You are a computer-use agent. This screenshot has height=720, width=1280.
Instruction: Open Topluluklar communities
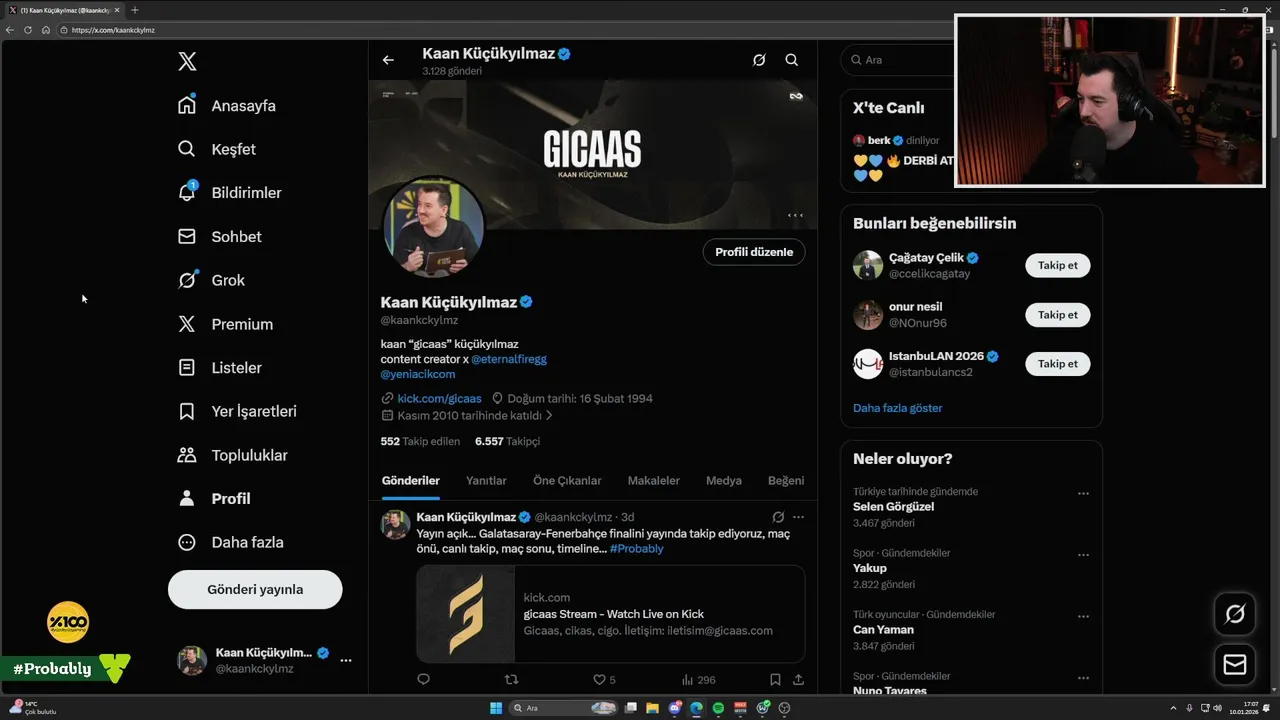233,455
